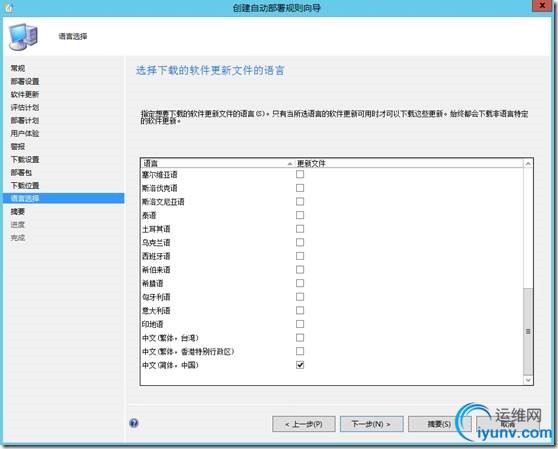Viewport: 558px width, 449px height.
Task: Cancel the wizard with 取消 button
Action: coord(508,424)
